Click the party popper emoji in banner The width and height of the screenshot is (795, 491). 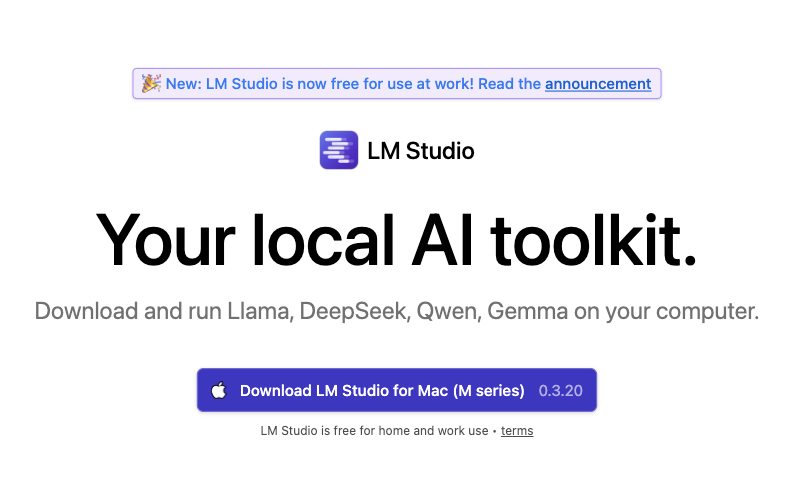[x=151, y=83]
